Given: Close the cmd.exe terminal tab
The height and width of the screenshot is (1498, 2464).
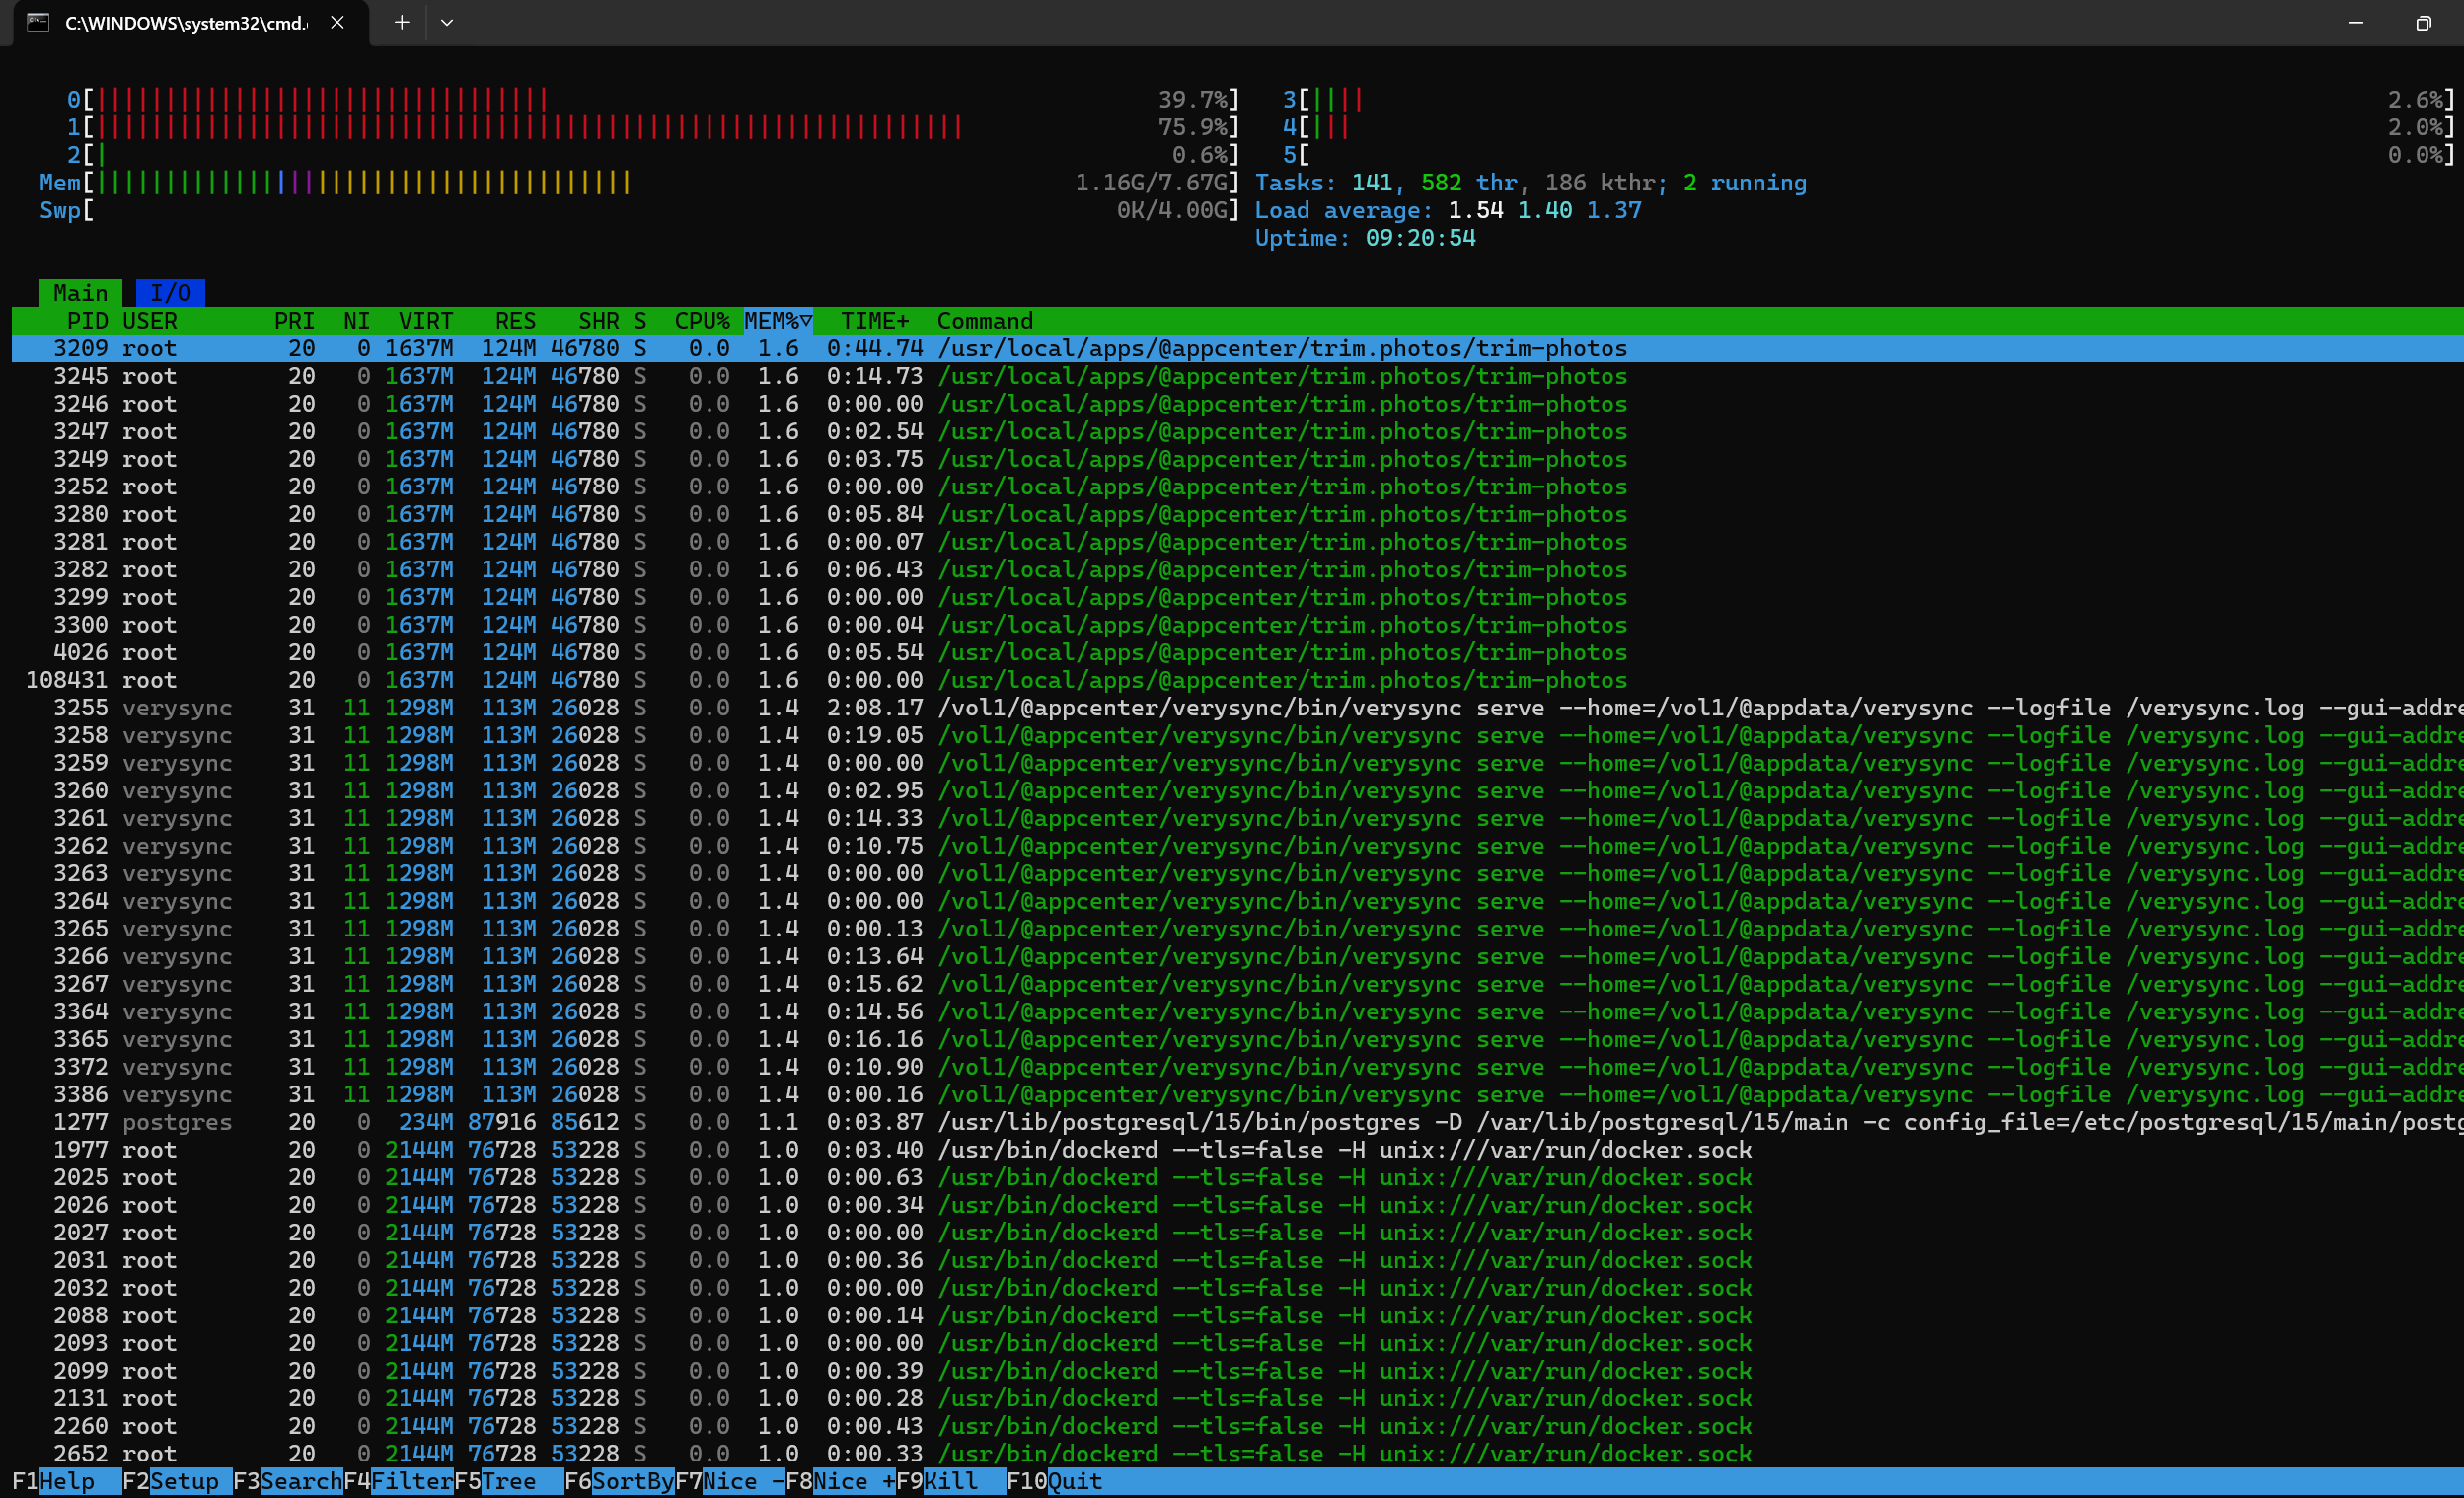Looking at the screenshot, I should click(337, 22).
